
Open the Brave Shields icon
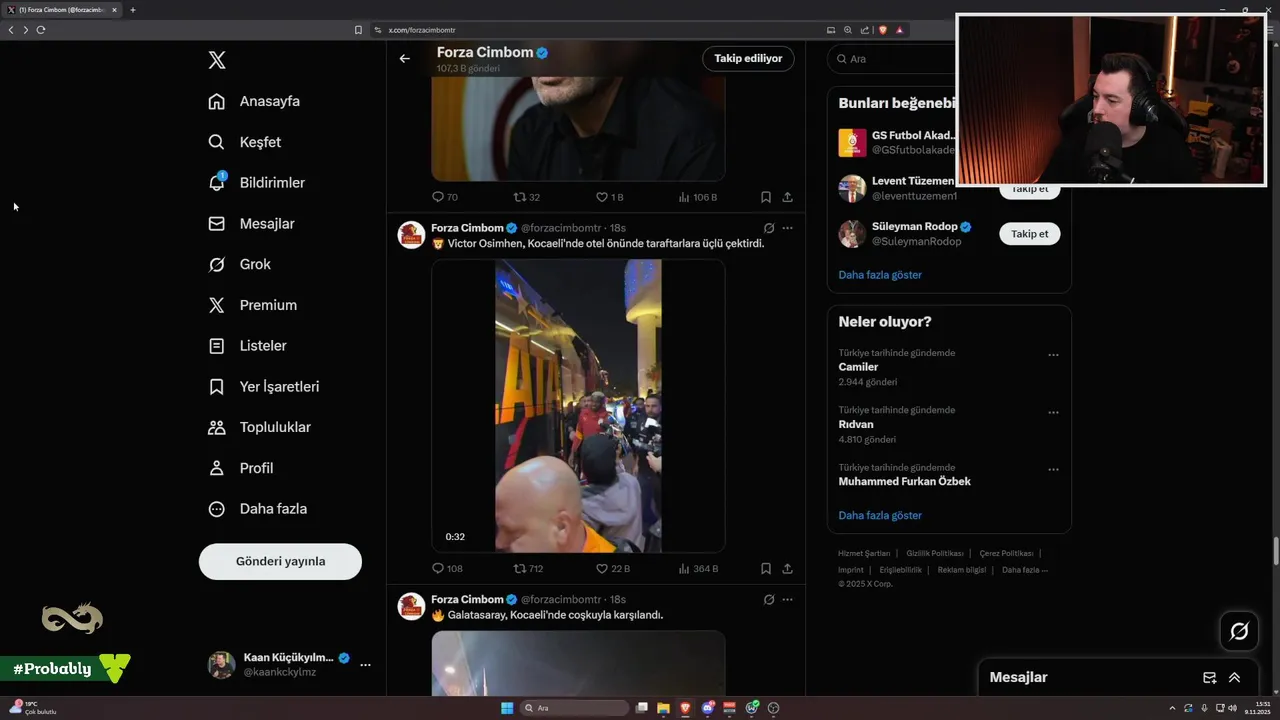point(883,30)
